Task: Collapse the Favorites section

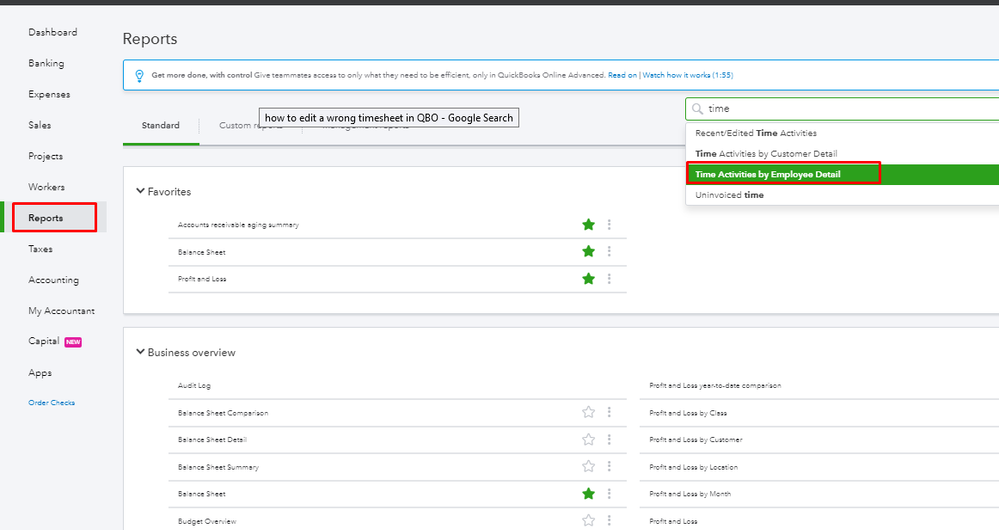Action: click(x=140, y=192)
